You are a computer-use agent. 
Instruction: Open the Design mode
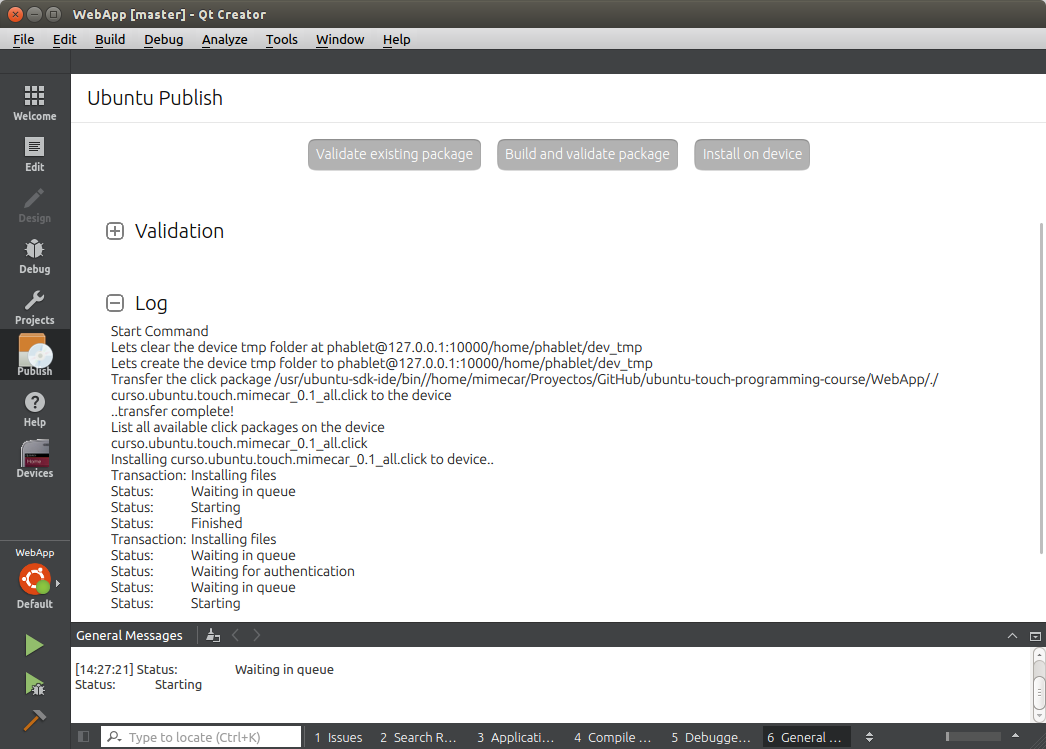click(x=35, y=205)
